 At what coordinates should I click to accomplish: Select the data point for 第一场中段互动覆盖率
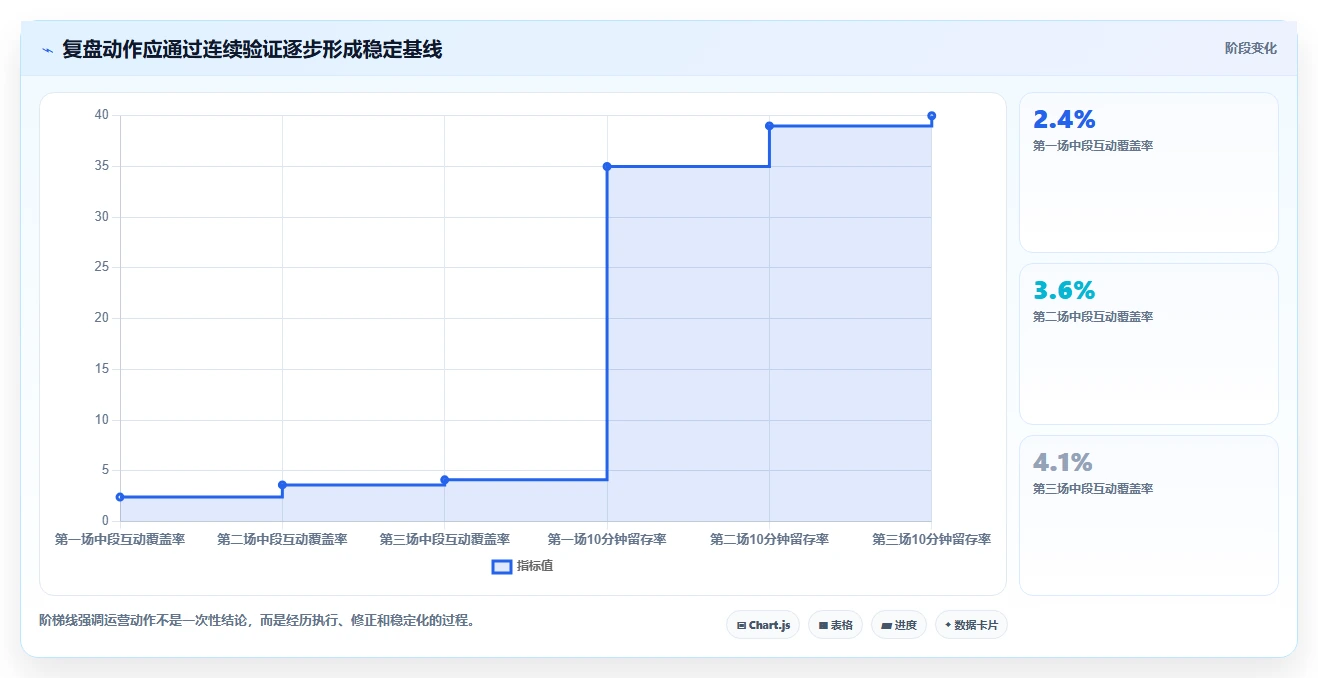point(120,497)
